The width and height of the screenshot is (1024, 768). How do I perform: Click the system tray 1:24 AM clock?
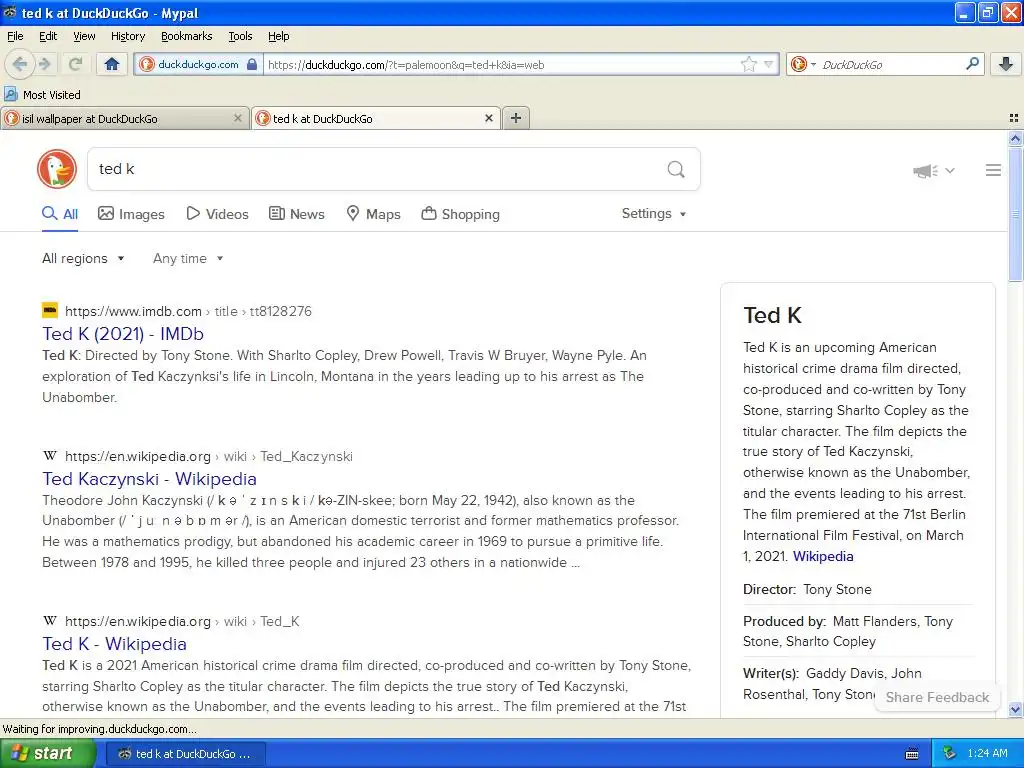click(x=987, y=754)
